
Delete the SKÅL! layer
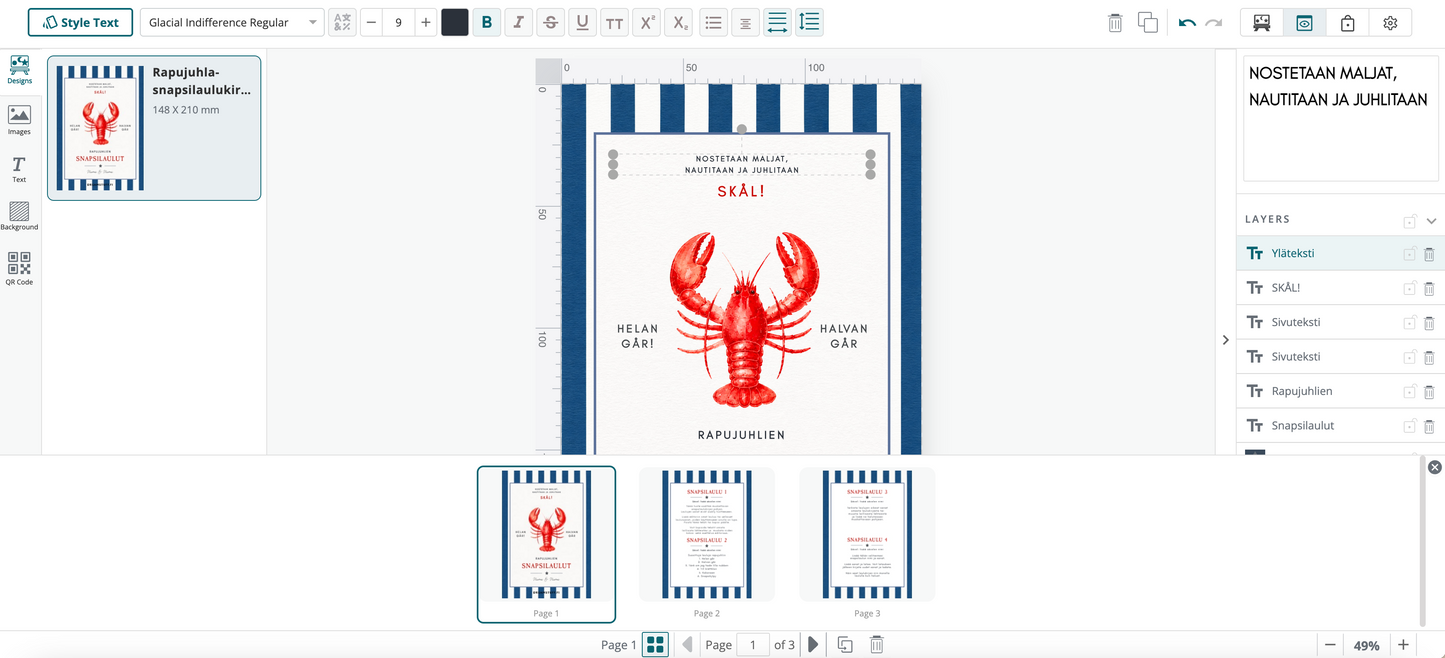tap(1429, 288)
